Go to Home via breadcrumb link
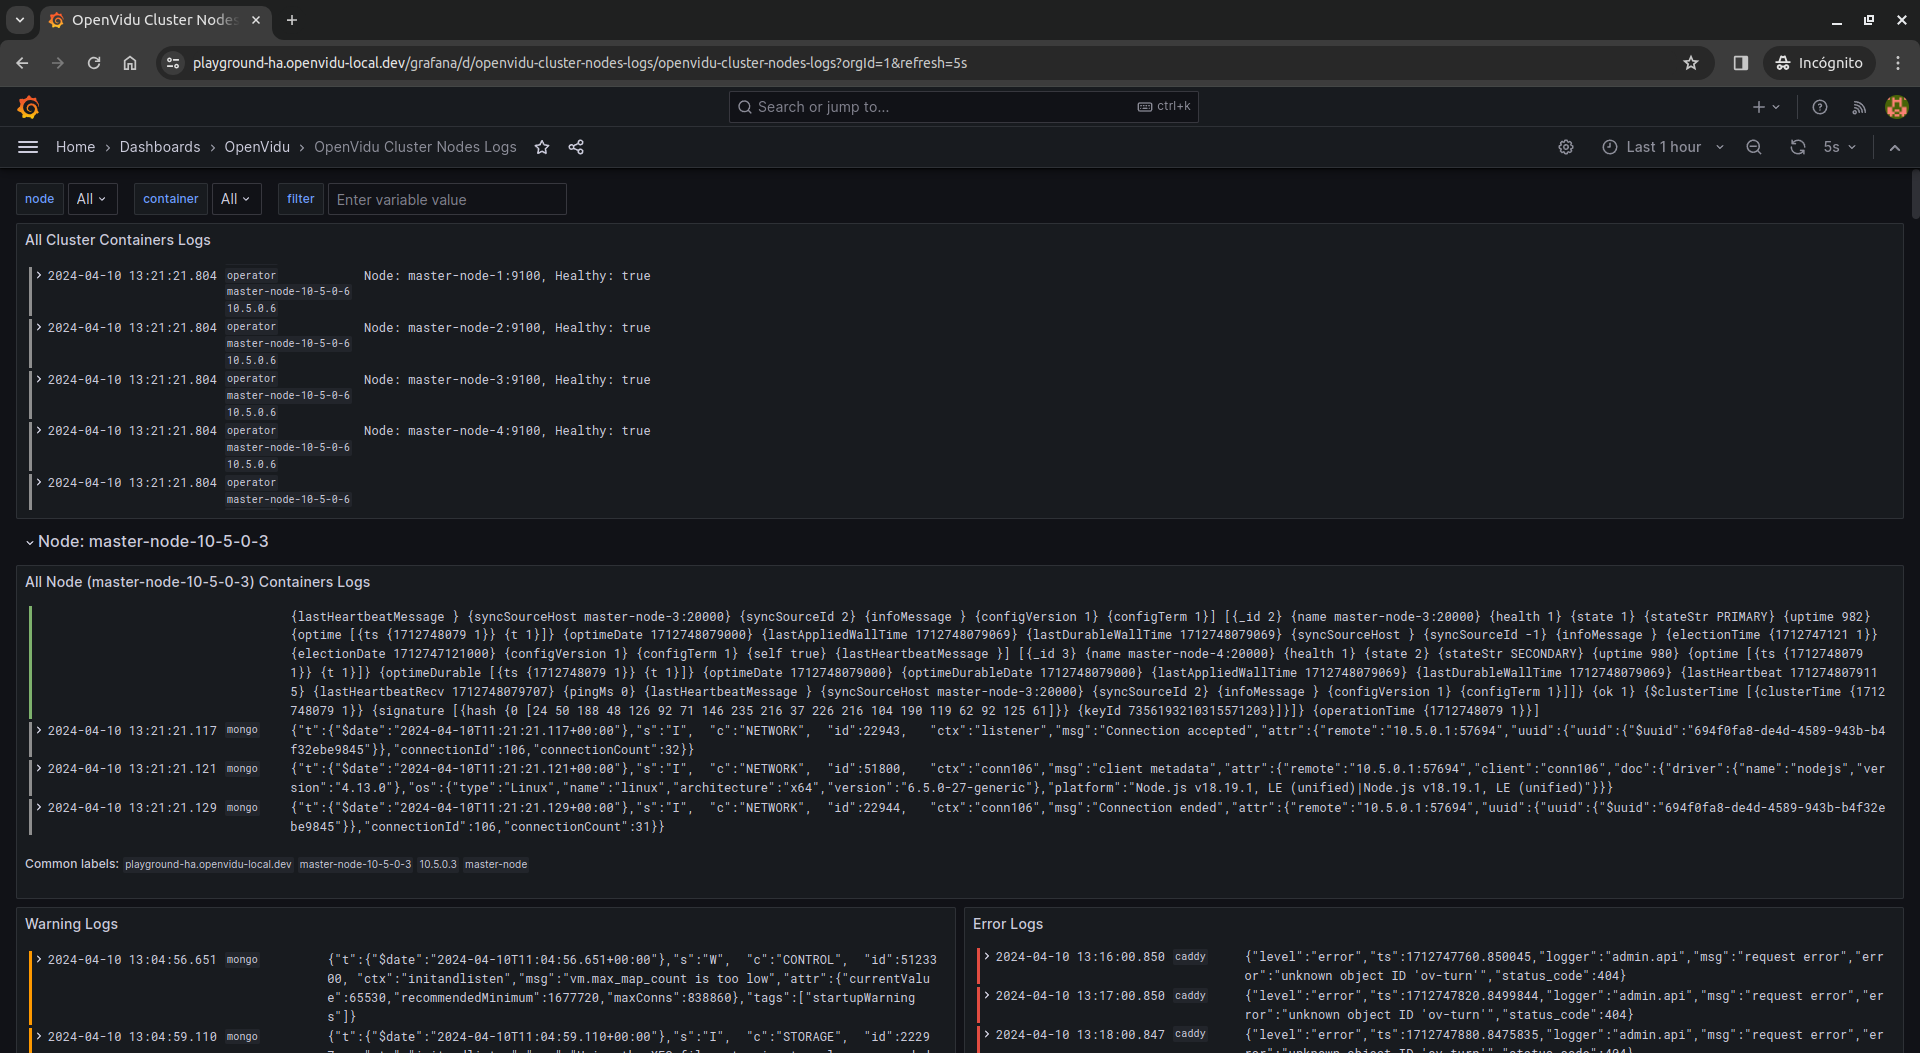The width and height of the screenshot is (1920, 1053). [75, 147]
